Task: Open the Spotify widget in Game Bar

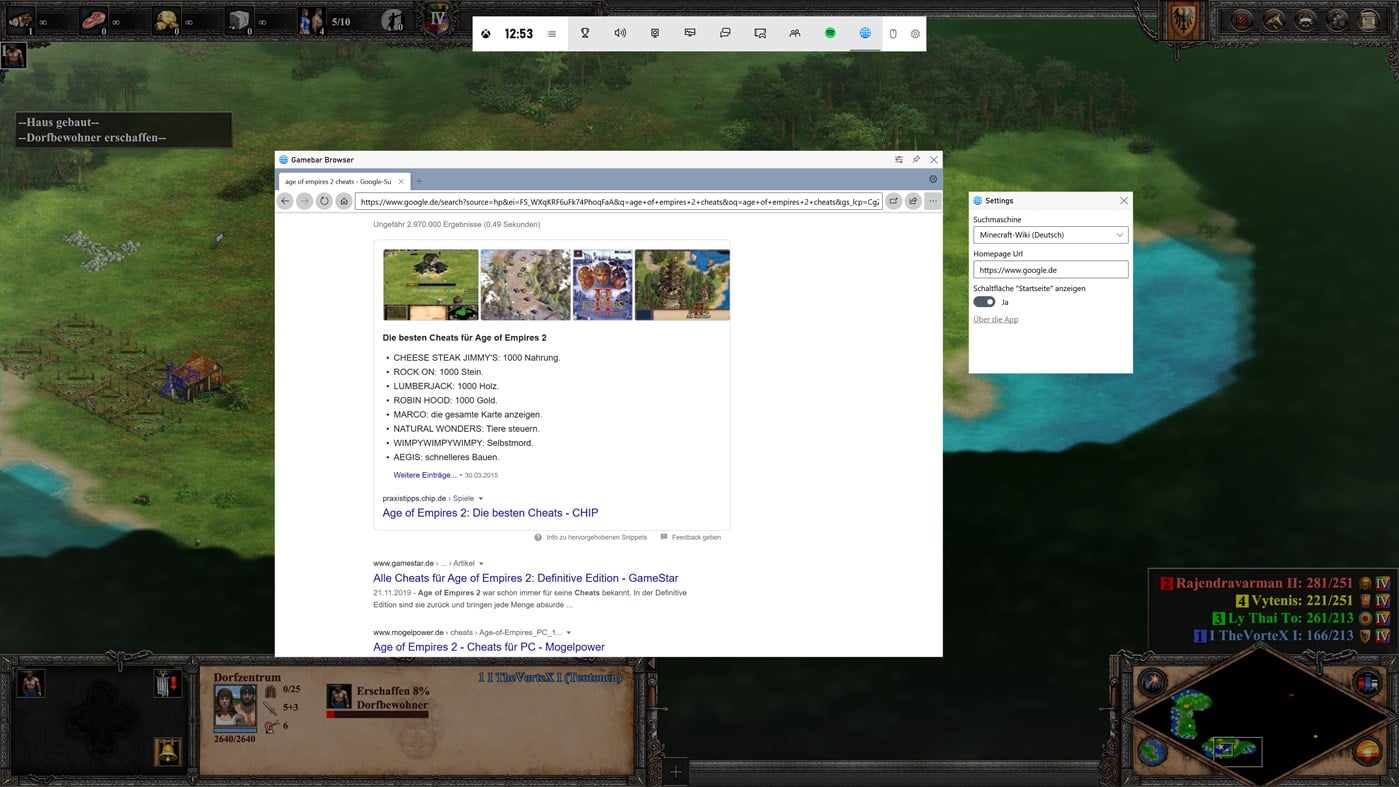Action: pyautogui.click(x=830, y=33)
